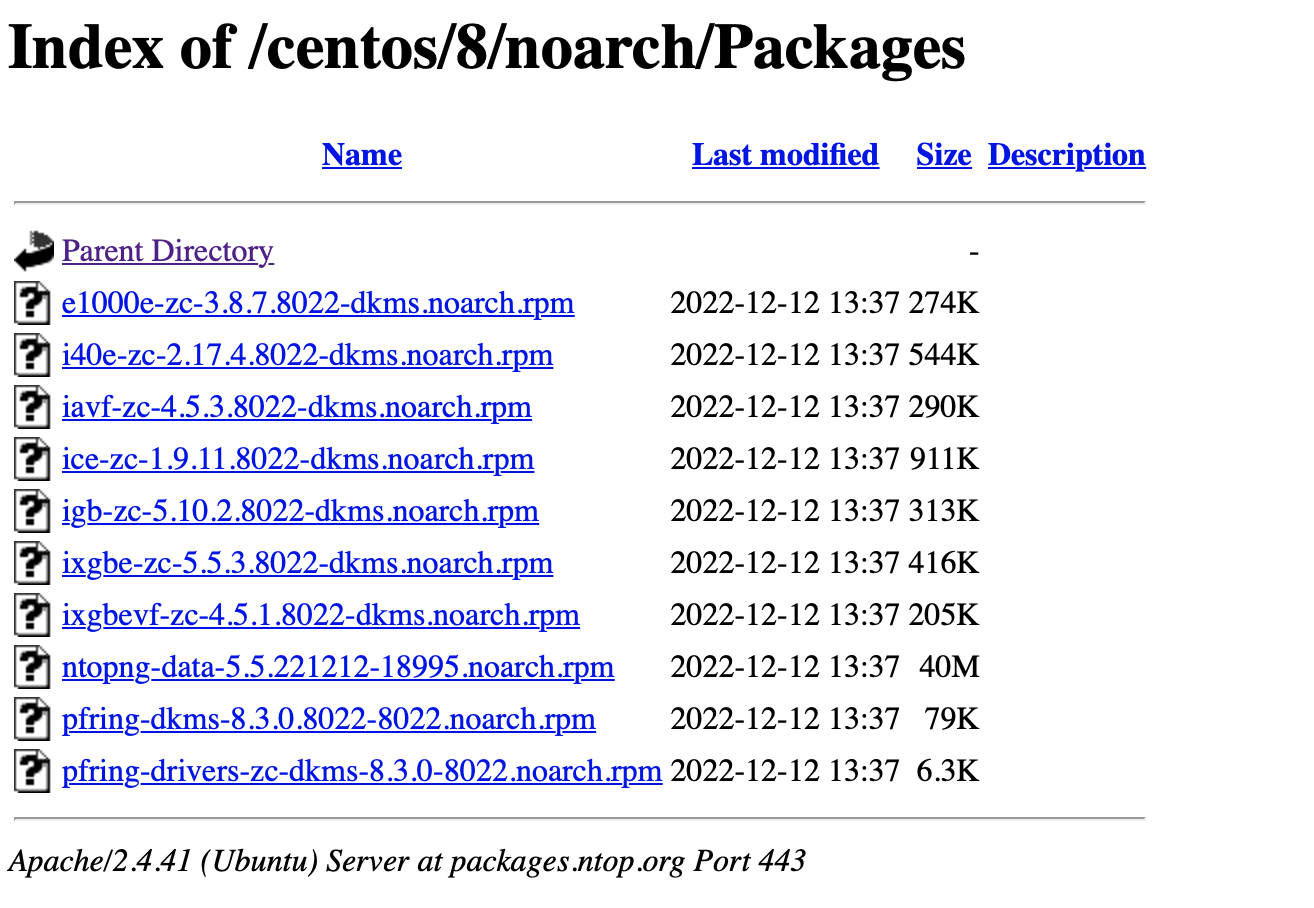Download pfring-drivers-zc-dkms-8.3.0-8022.noarch.rpm

coord(362,771)
